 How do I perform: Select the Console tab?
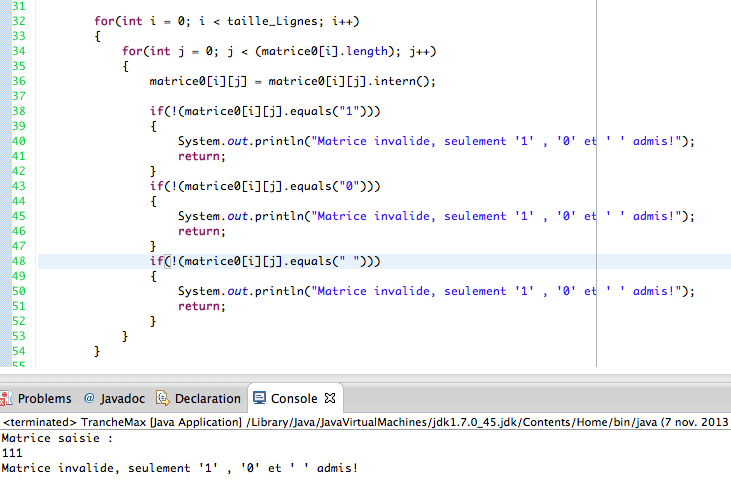[293, 398]
